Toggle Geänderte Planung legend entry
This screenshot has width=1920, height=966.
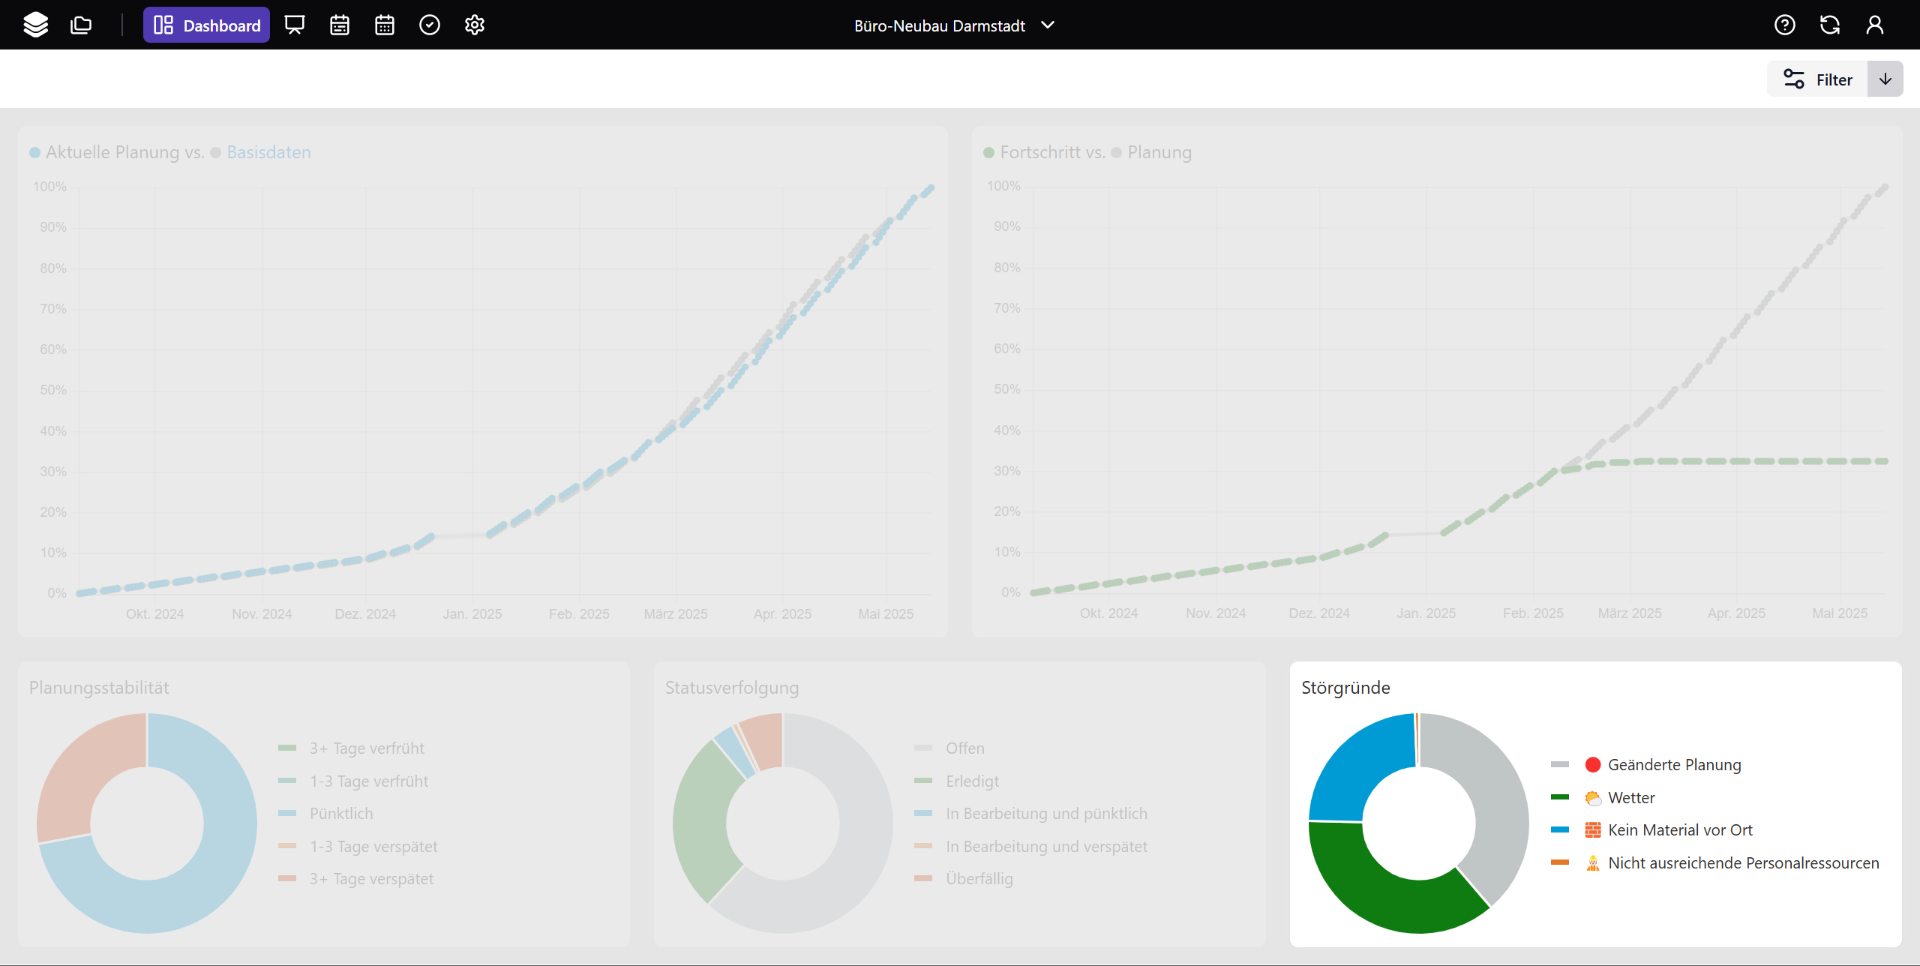(1673, 765)
